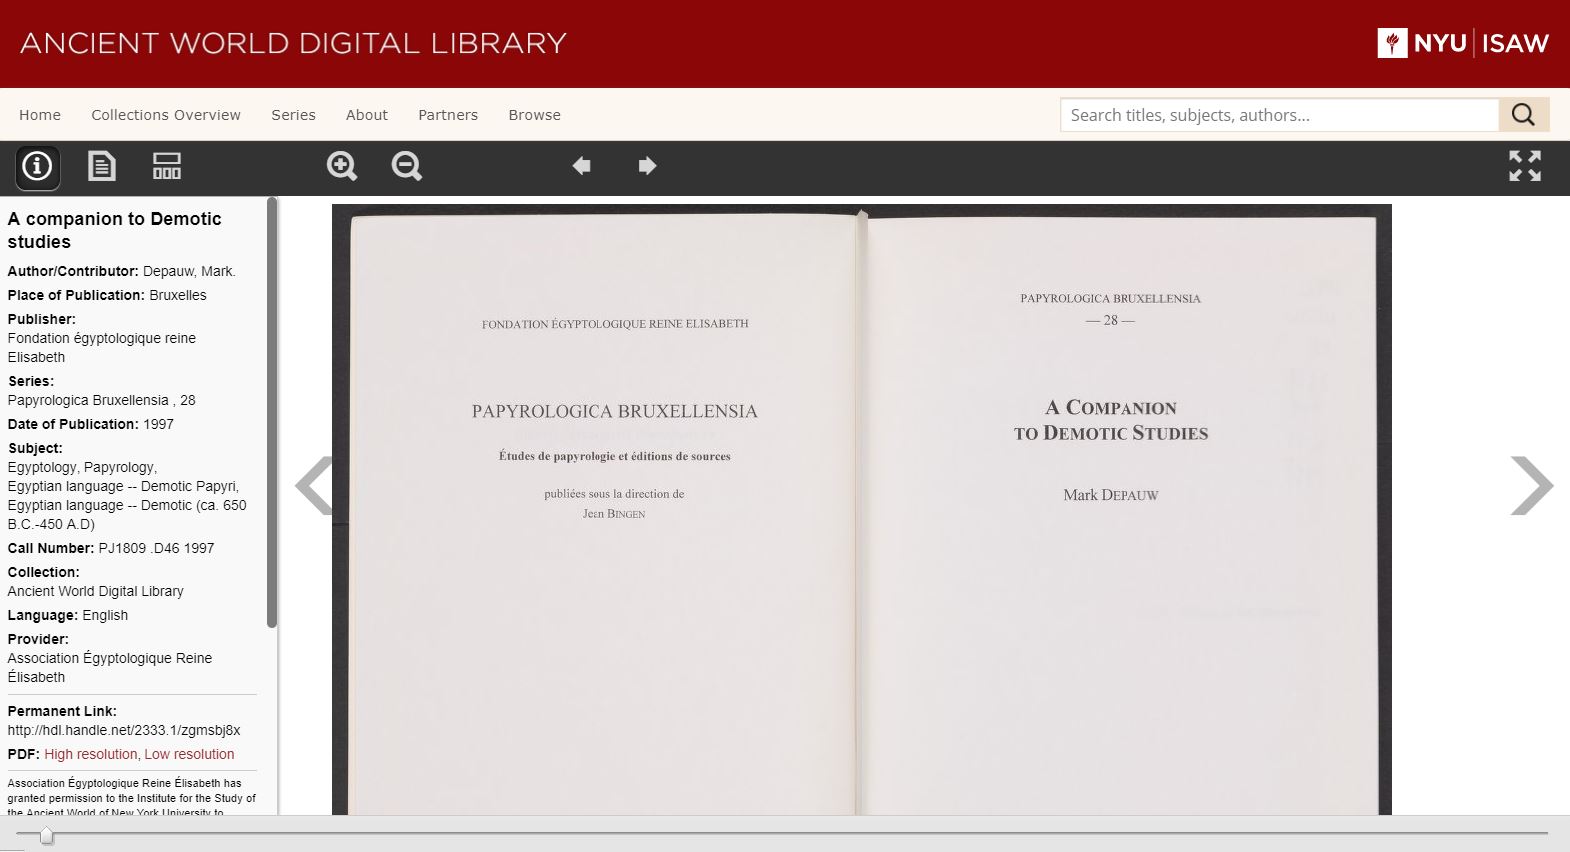Click the search magnifier button
Screen dimensions: 1570x852
[x=1523, y=115]
